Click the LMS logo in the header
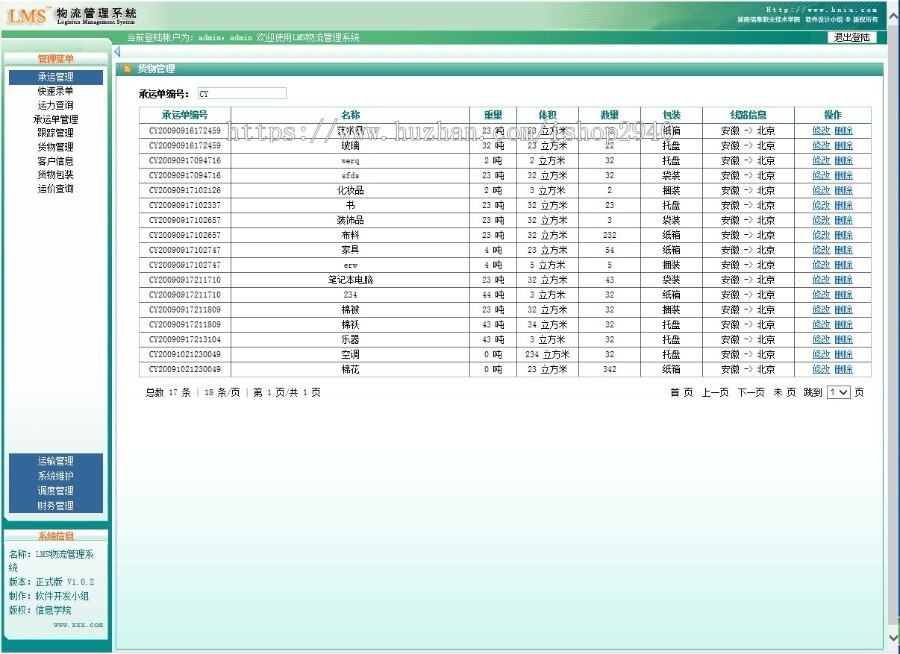The height and width of the screenshot is (654, 900). point(26,16)
